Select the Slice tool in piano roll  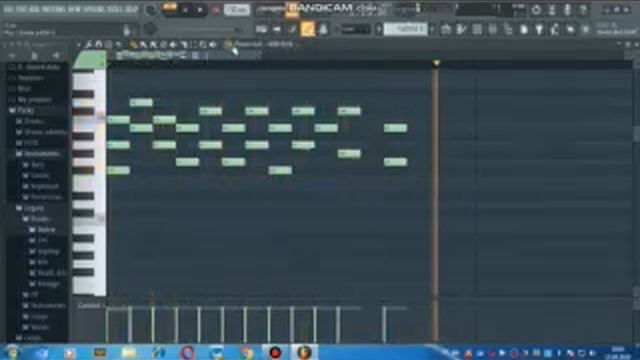pyautogui.click(x=183, y=44)
